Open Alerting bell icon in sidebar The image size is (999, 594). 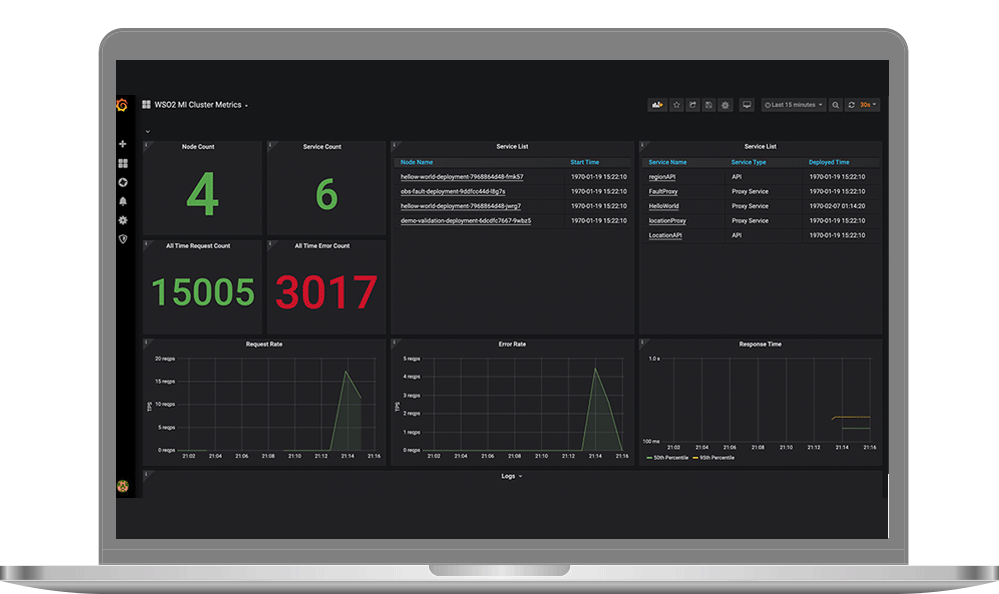click(x=123, y=201)
